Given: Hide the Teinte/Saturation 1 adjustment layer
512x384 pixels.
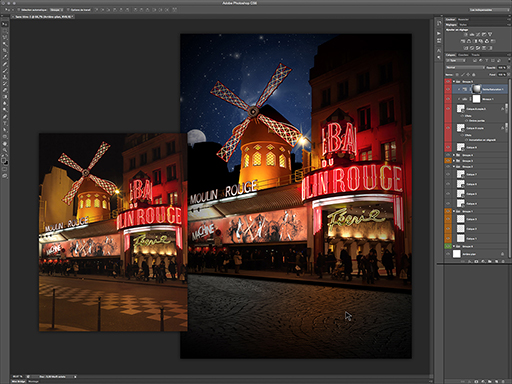Looking at the screenshot, I should 448,89.
